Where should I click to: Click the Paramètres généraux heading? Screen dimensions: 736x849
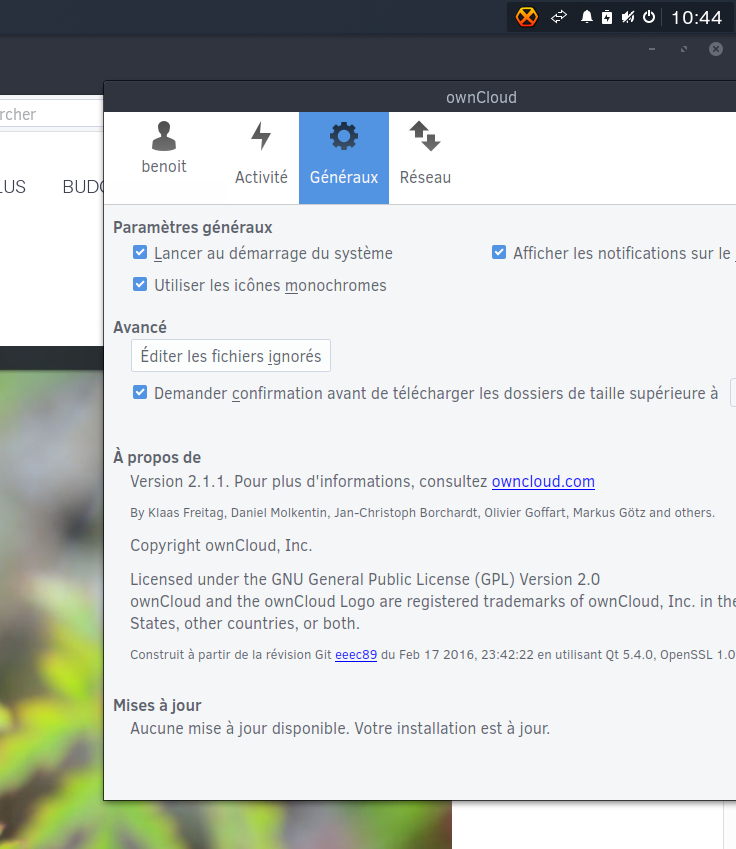193,227
